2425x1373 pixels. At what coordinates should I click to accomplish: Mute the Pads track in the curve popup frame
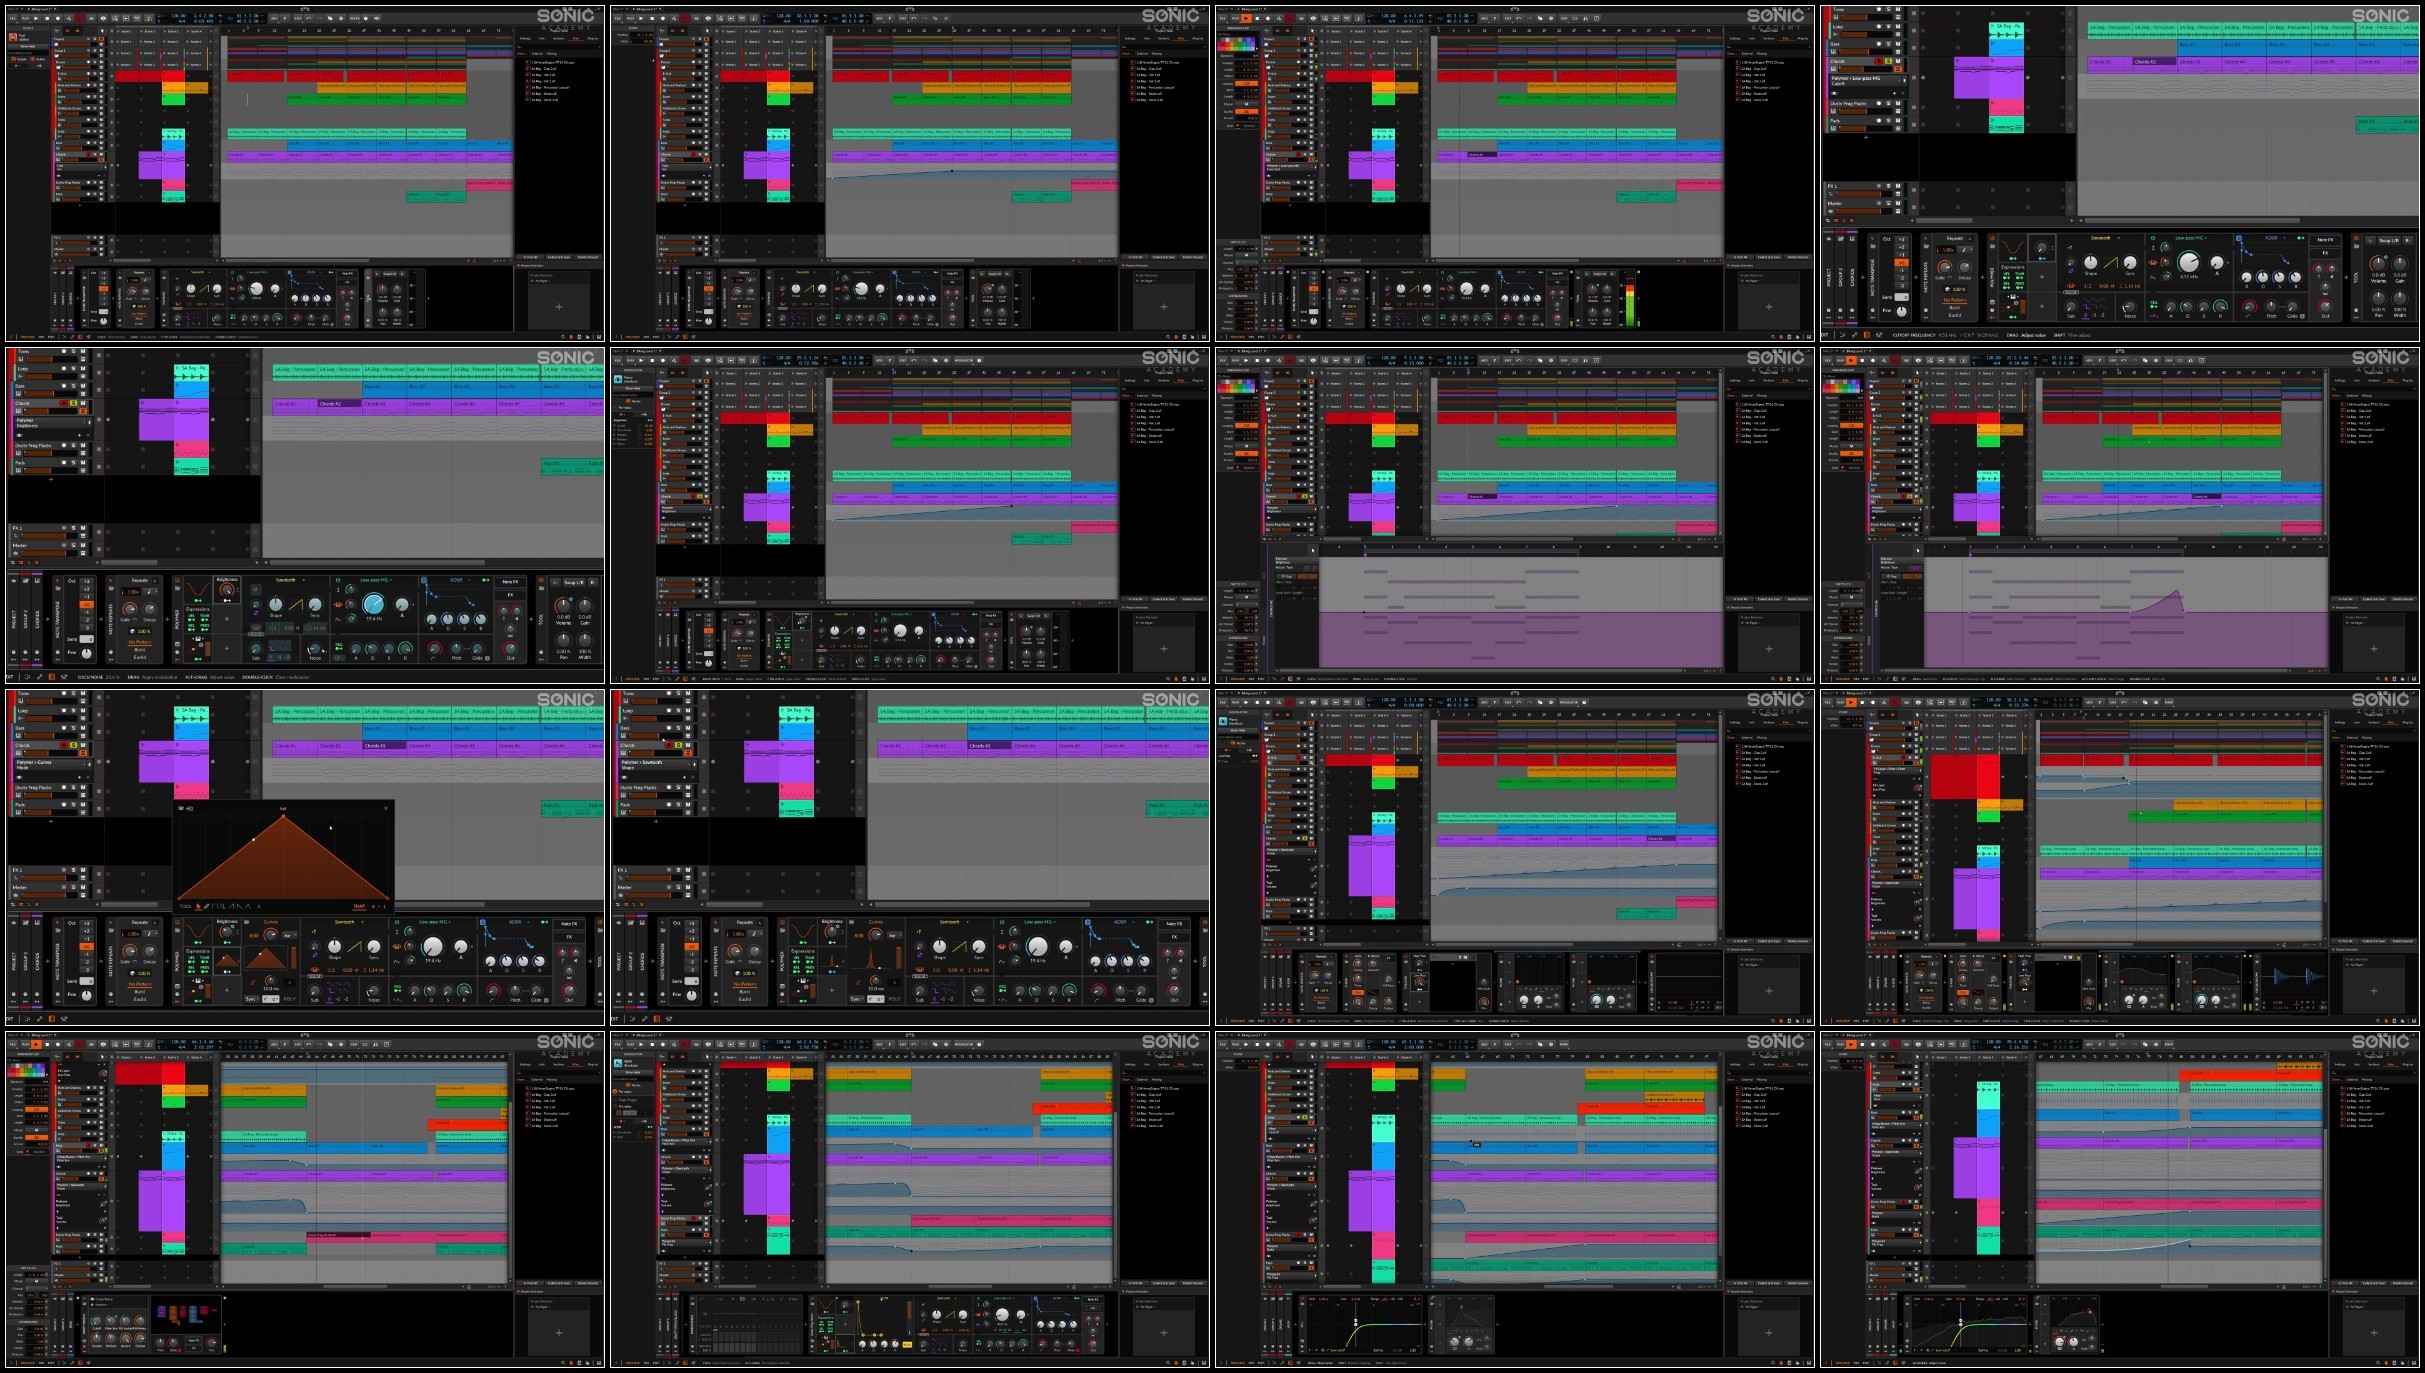[x=83, y=804]
